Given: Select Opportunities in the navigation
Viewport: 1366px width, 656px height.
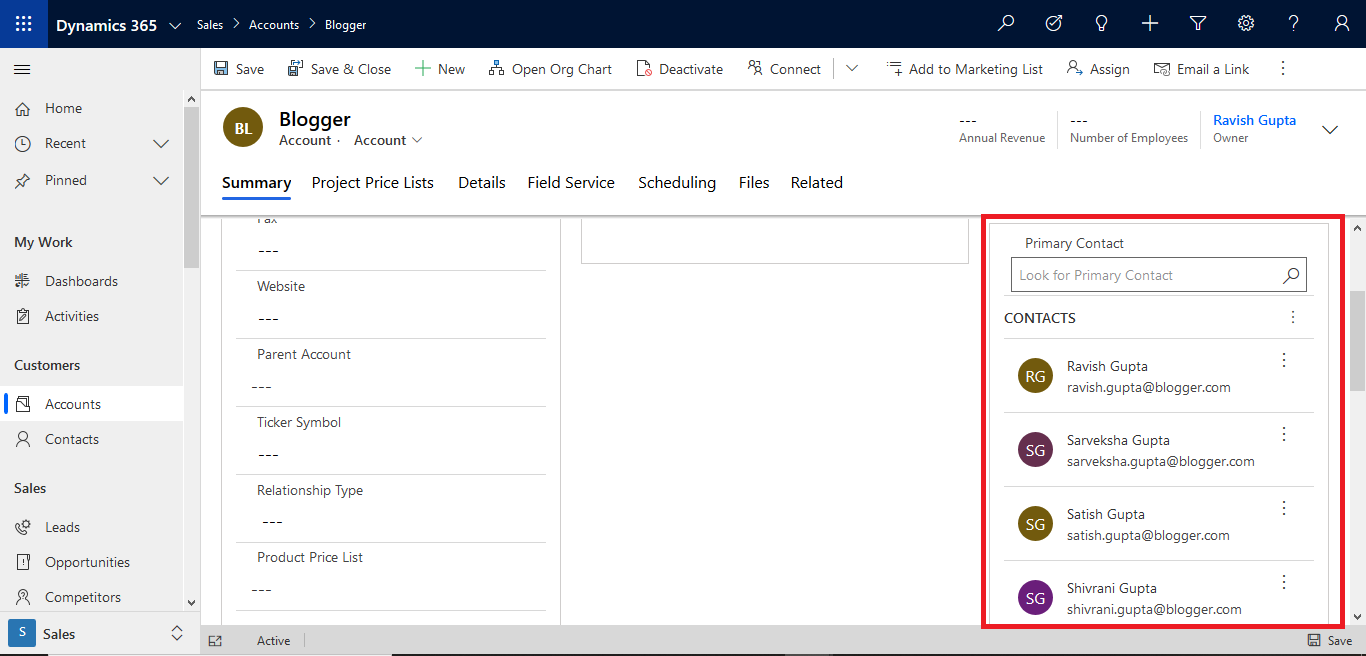Looking at the screenshot, I should [88, 562].
